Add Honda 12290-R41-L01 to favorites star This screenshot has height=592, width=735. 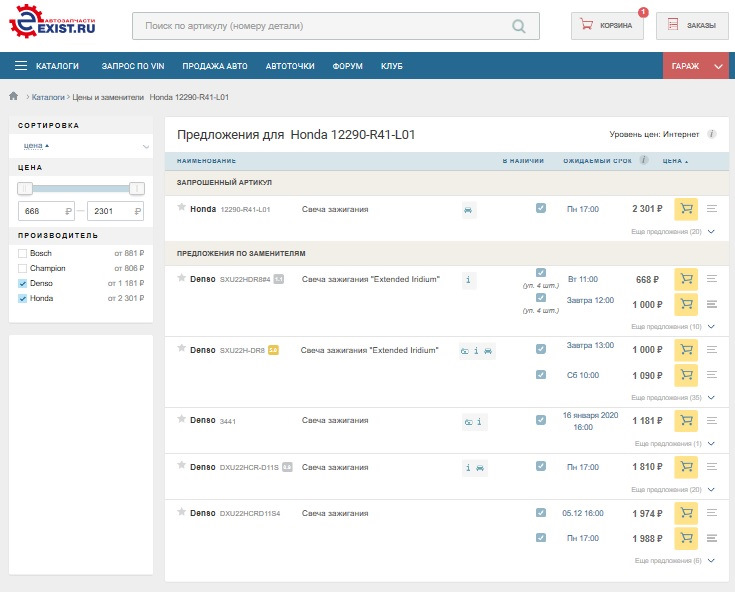pyautogui.click(x=181, y=207)
